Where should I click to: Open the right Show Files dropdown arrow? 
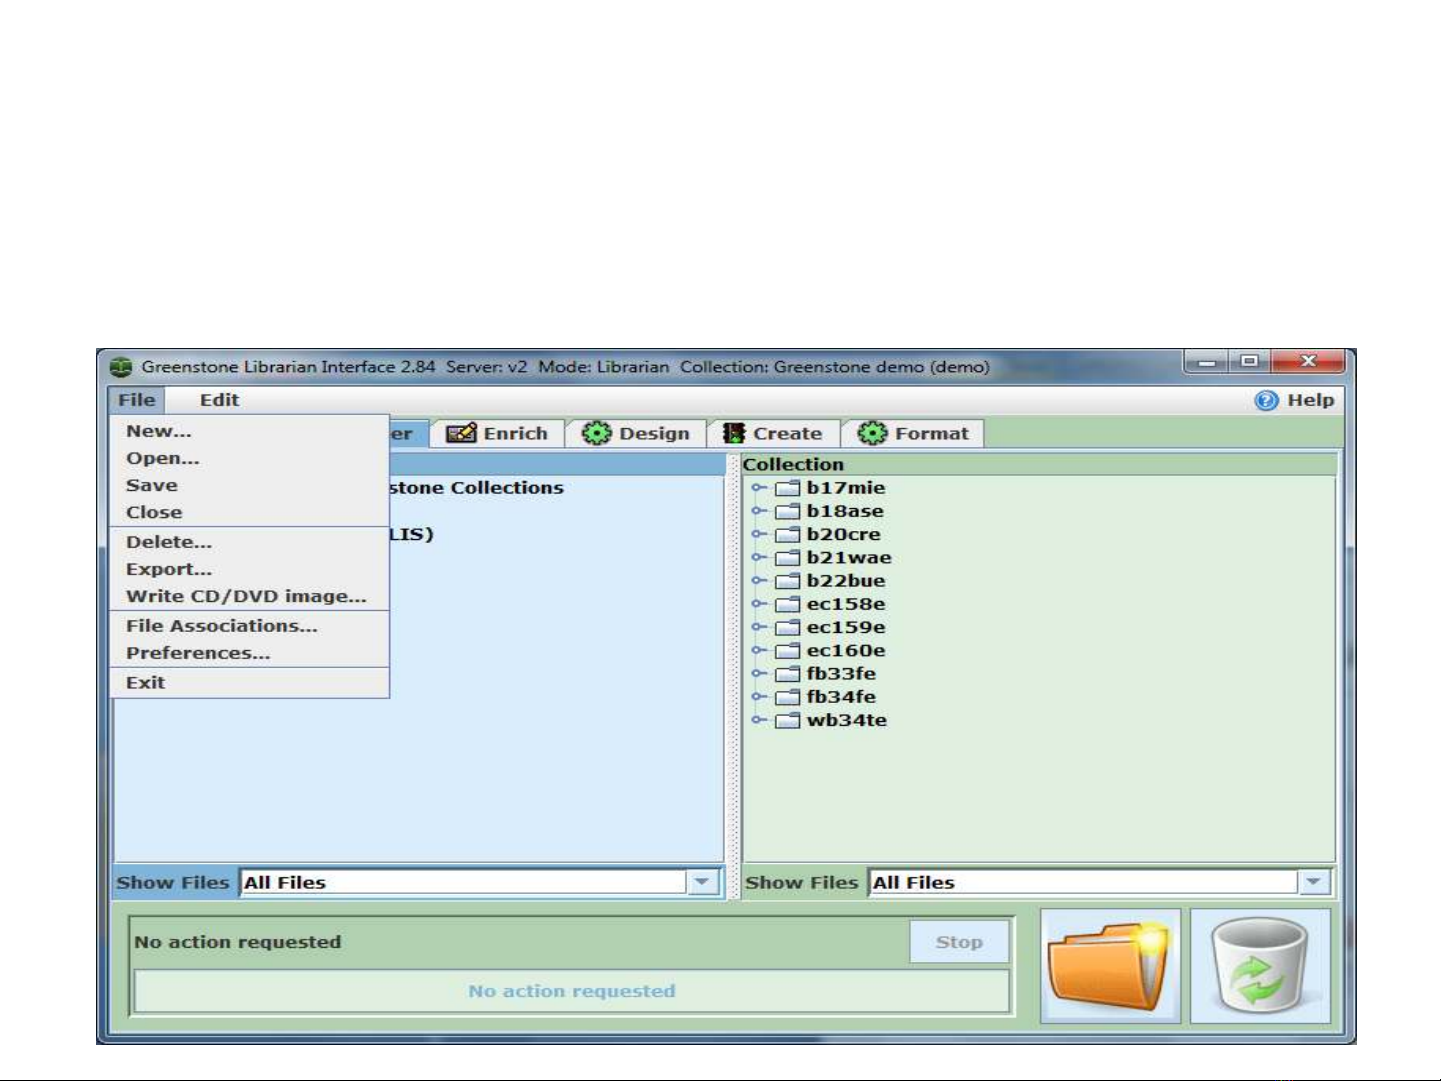[x=1313, y=882]
